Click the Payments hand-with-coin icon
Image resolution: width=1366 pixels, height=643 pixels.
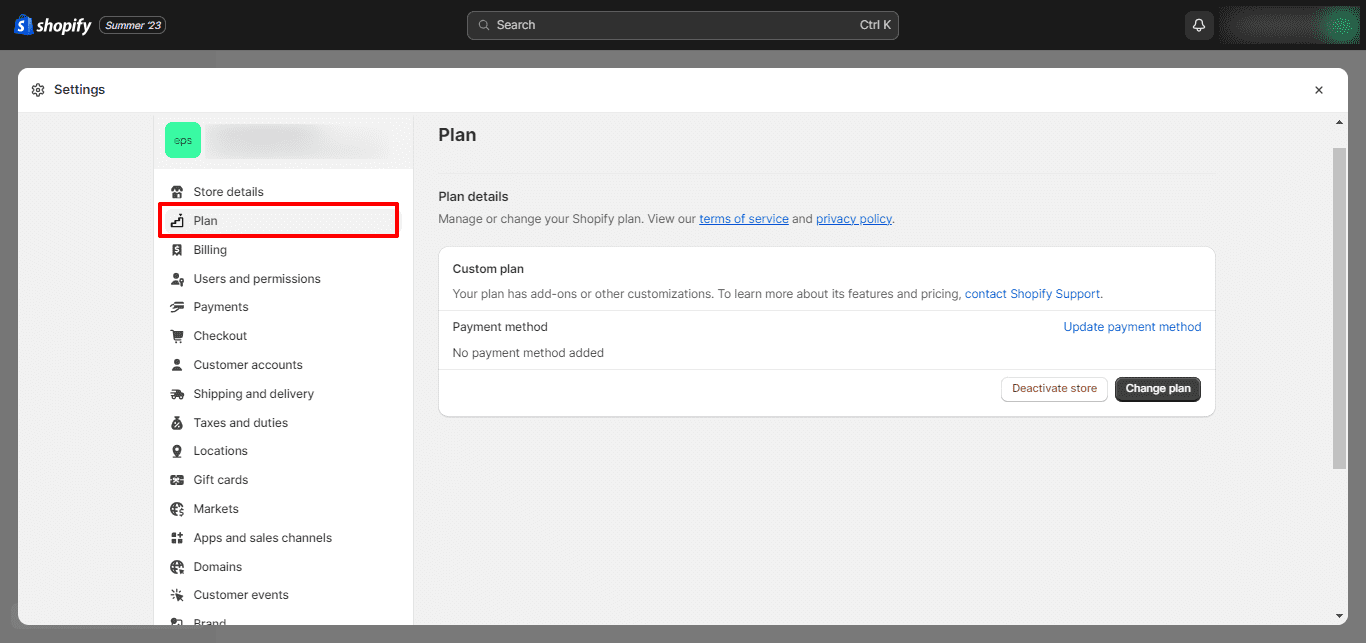pos(177,306)
